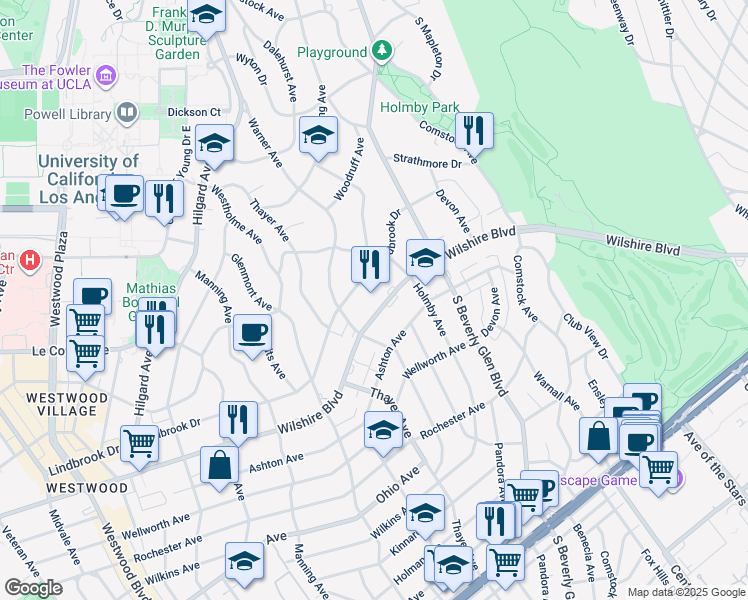Click the Playground park pin

tap(382, 51)
